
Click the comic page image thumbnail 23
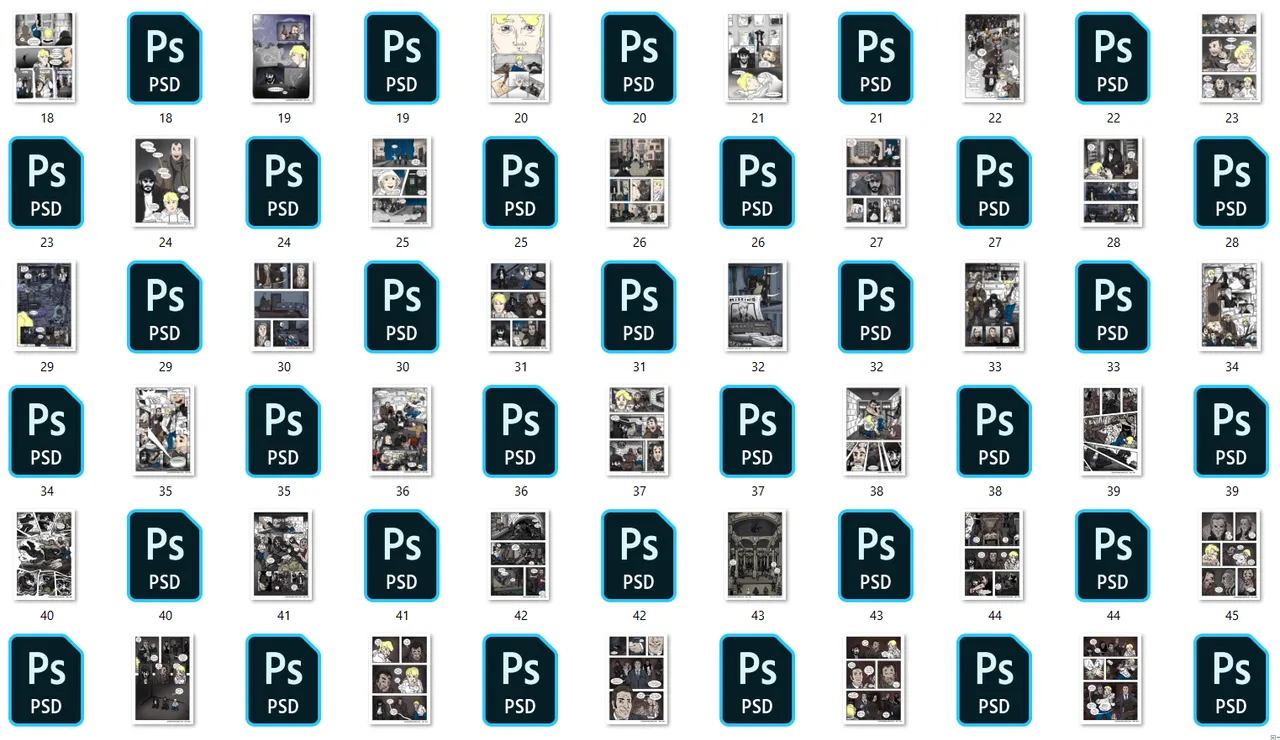coord(1231,58)
